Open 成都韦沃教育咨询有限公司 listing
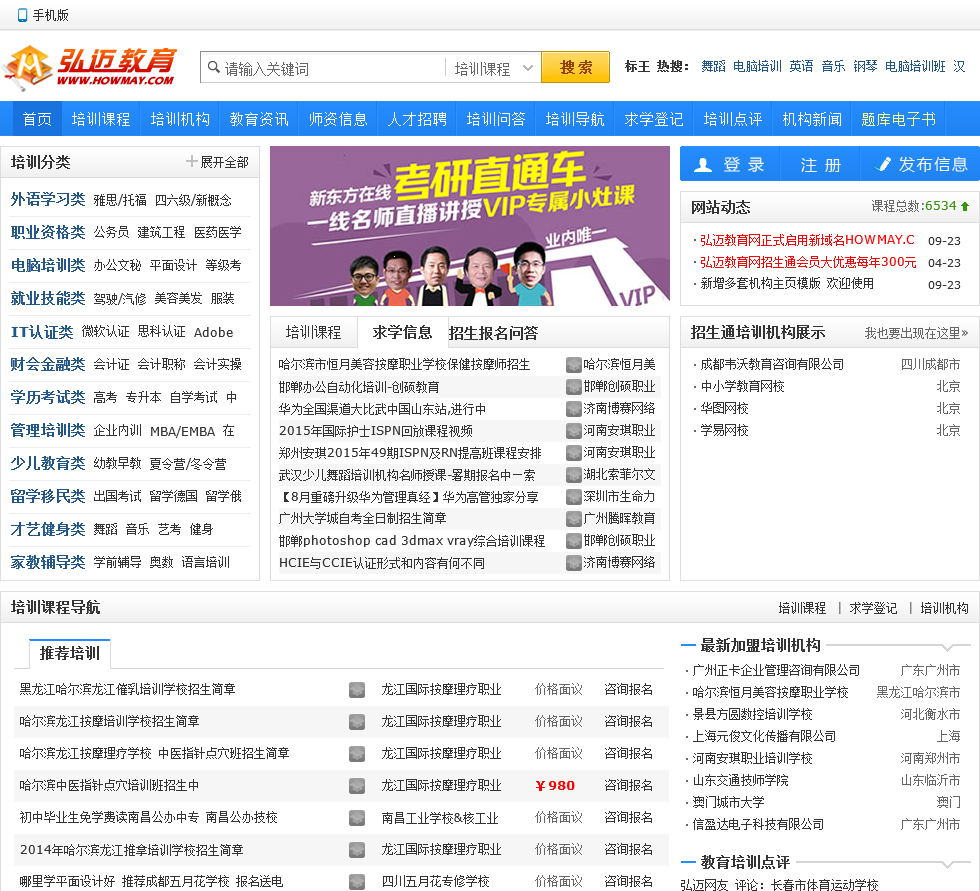The width and height of the screenshot is (980, 891). 772,364
